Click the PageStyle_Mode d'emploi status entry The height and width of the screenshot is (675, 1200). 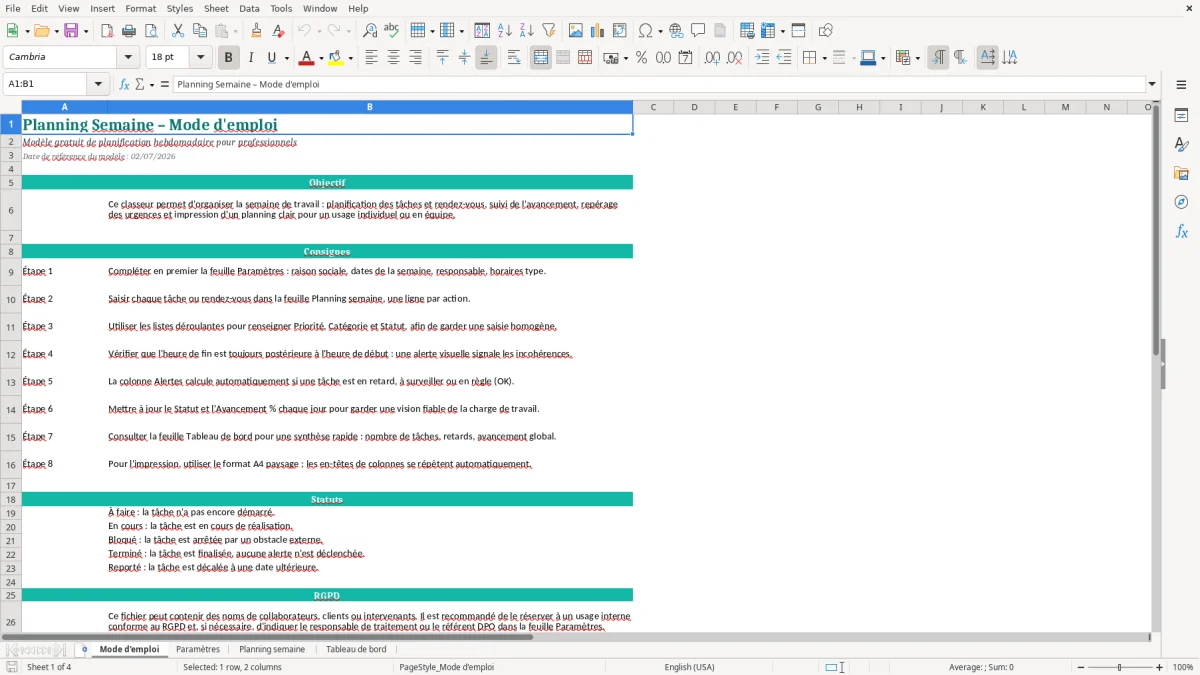pyautogui.click(x=446, y=667)
